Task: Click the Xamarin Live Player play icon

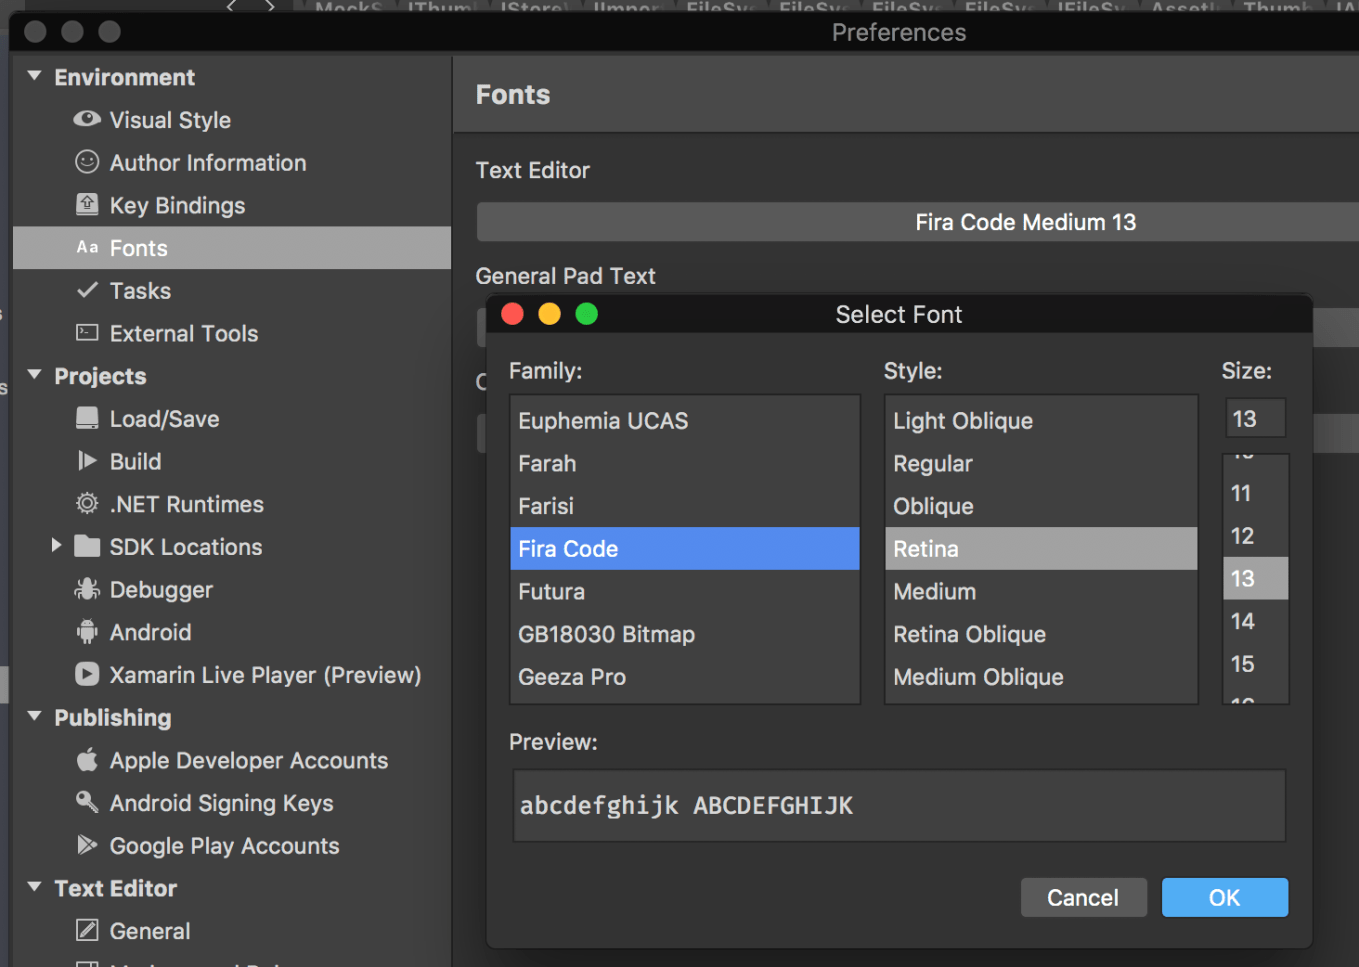Action: [87, 675]
